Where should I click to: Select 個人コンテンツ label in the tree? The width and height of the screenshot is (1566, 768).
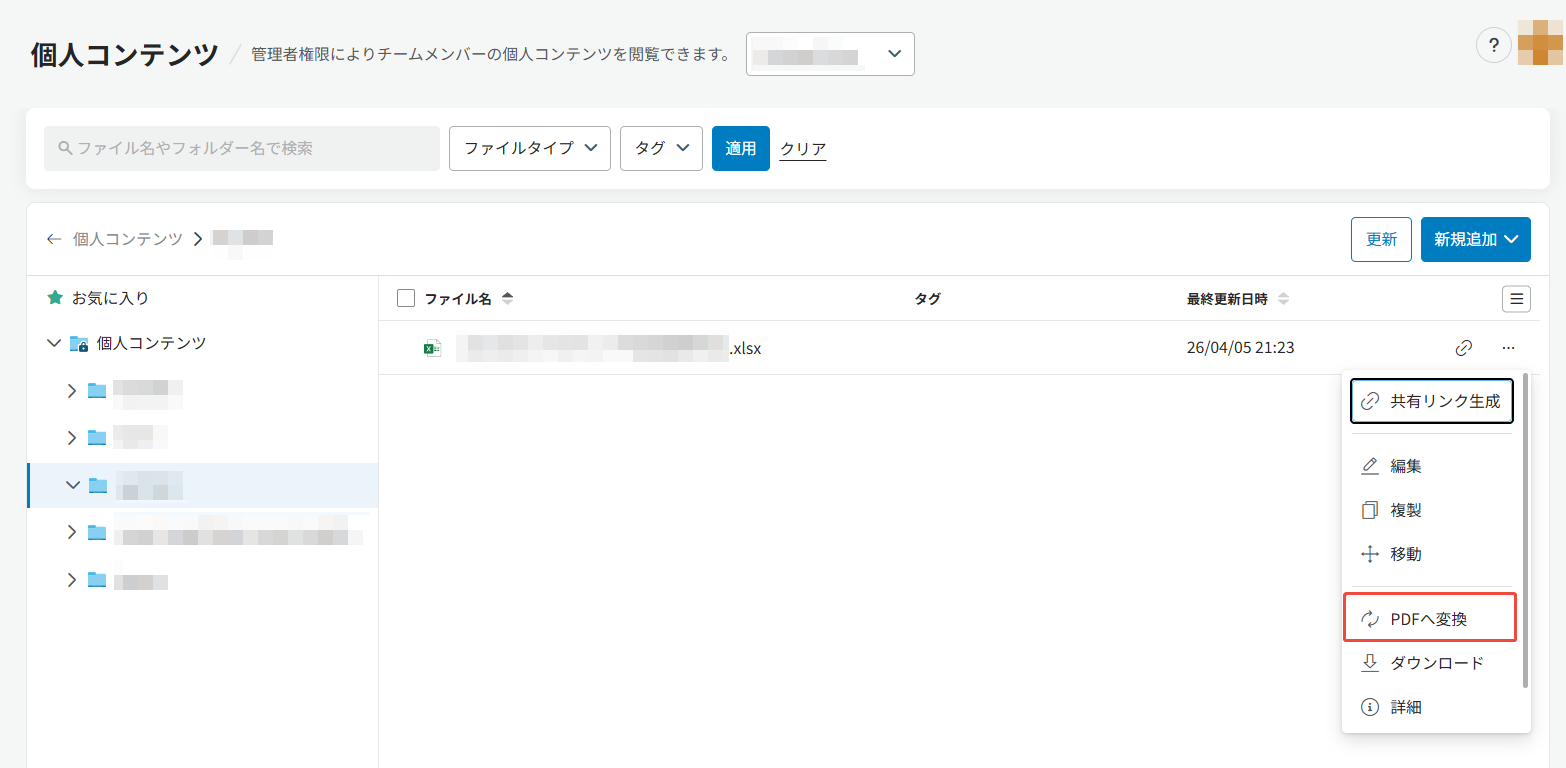[x=151, y=343]
